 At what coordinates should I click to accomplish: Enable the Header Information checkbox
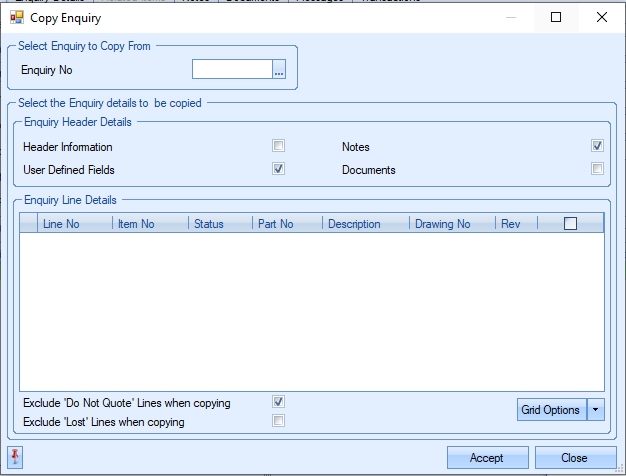[279, 146]
